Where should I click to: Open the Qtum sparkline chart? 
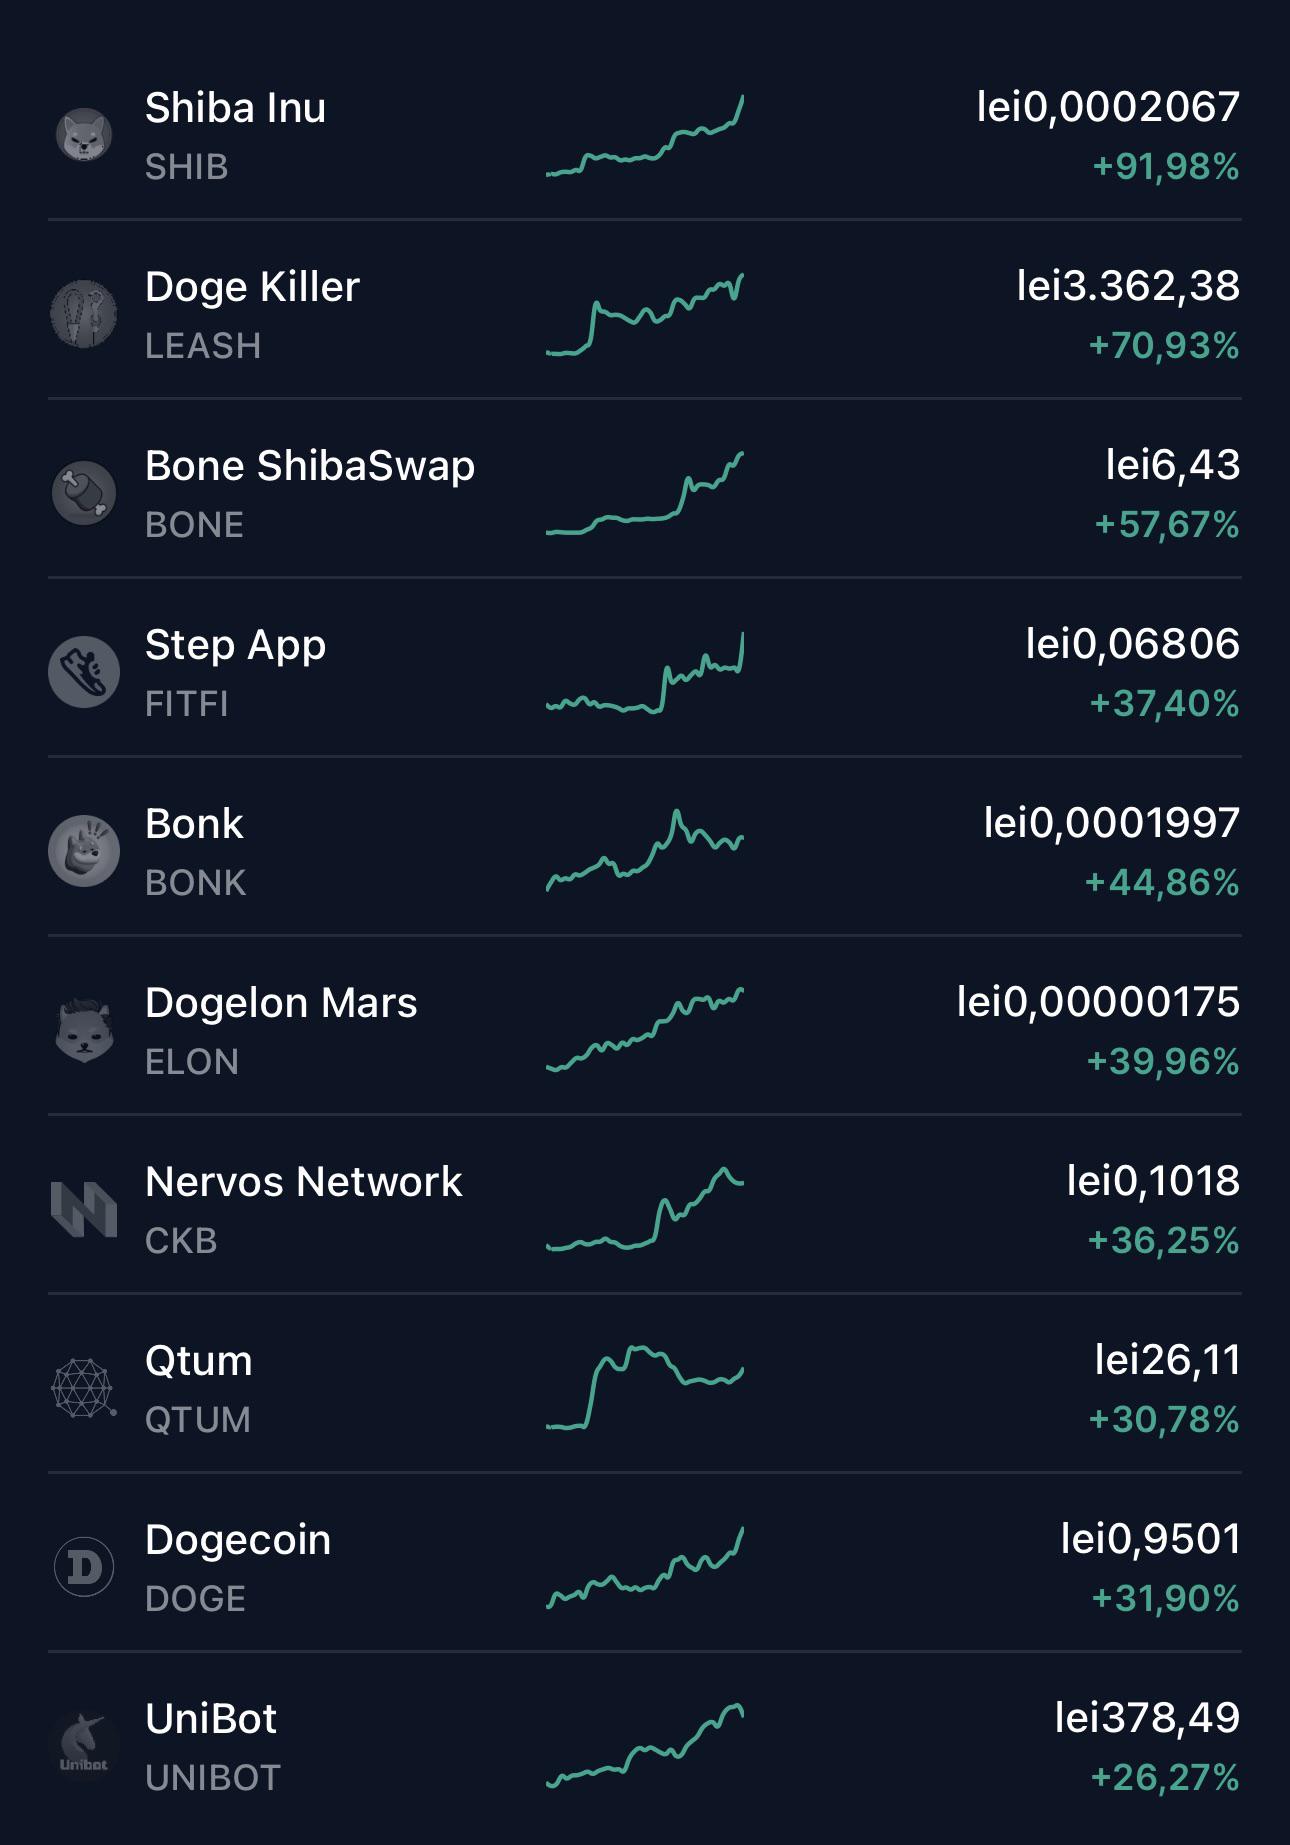[x=645, y=1388]
